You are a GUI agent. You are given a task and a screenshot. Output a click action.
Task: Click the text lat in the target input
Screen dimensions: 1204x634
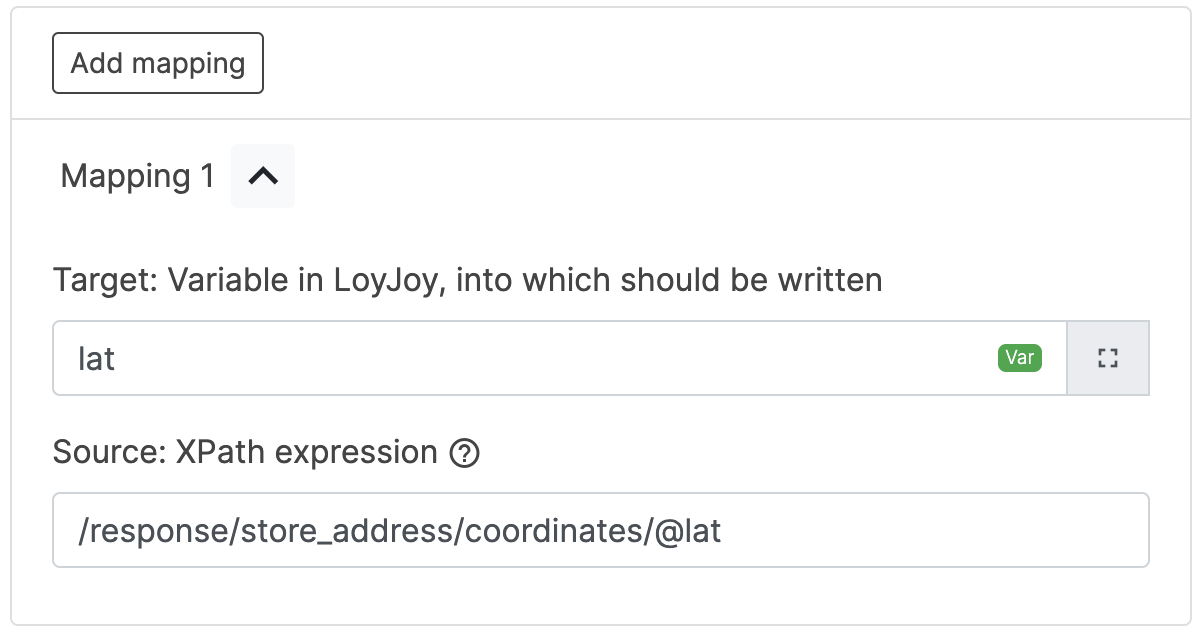click(x=97, y=358)
